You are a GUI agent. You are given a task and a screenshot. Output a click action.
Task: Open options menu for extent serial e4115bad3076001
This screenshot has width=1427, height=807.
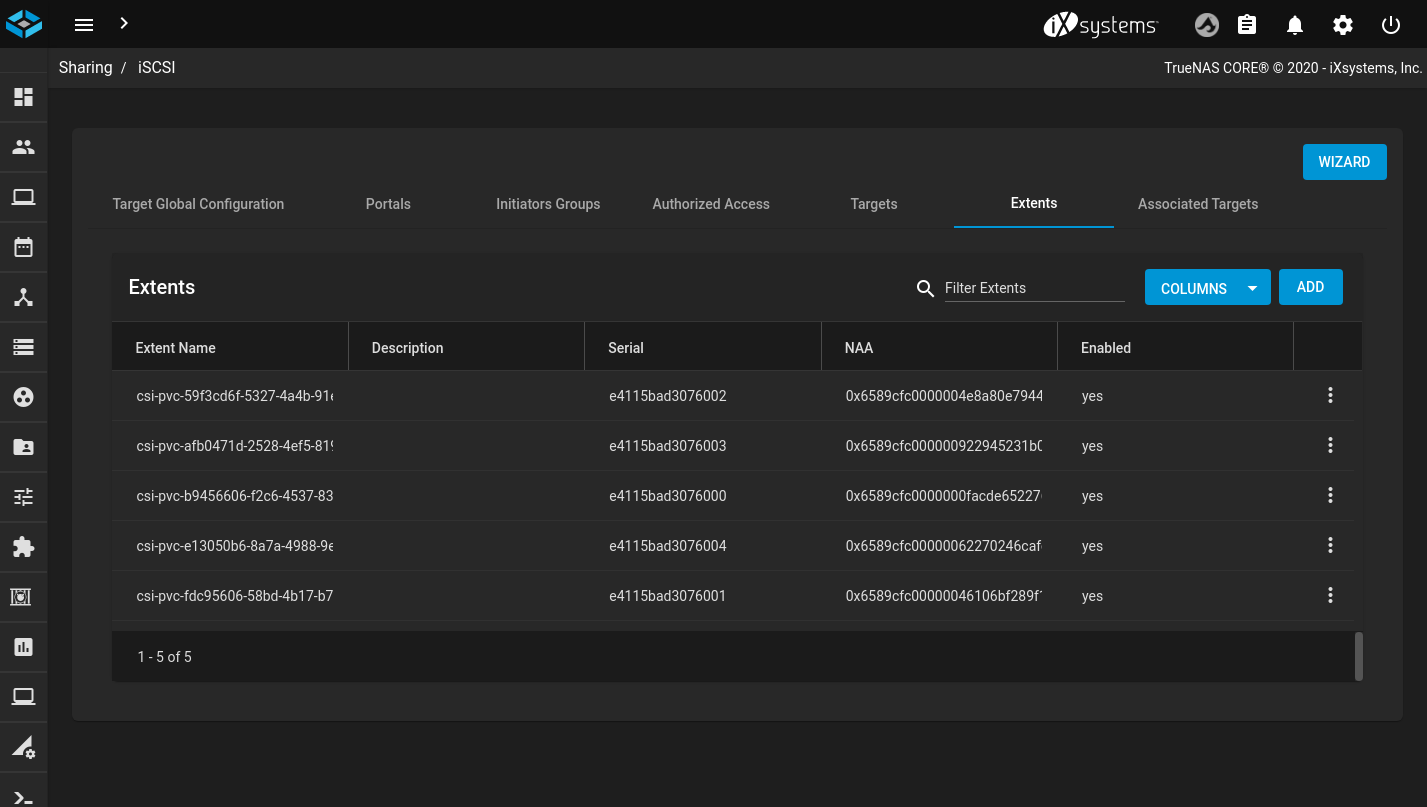(x=1330, y=595)
